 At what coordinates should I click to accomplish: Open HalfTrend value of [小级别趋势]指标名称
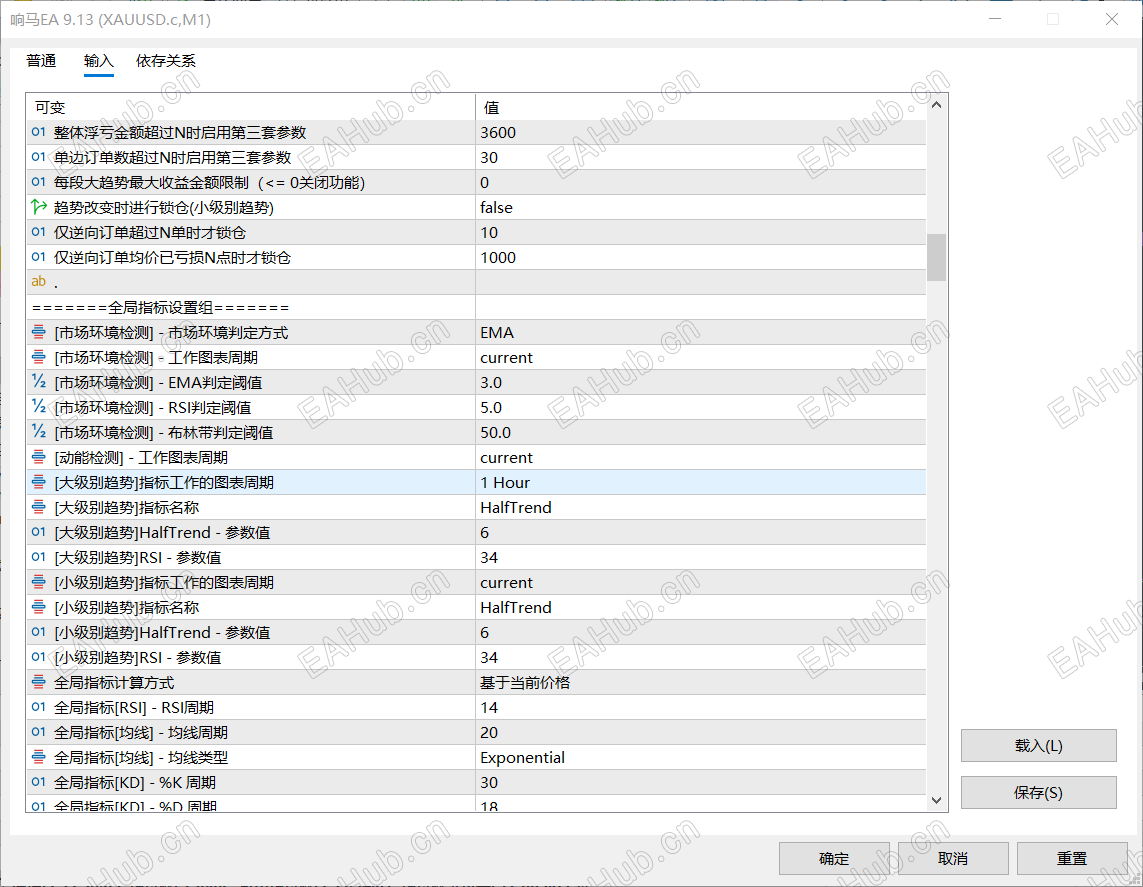[701, 606]
